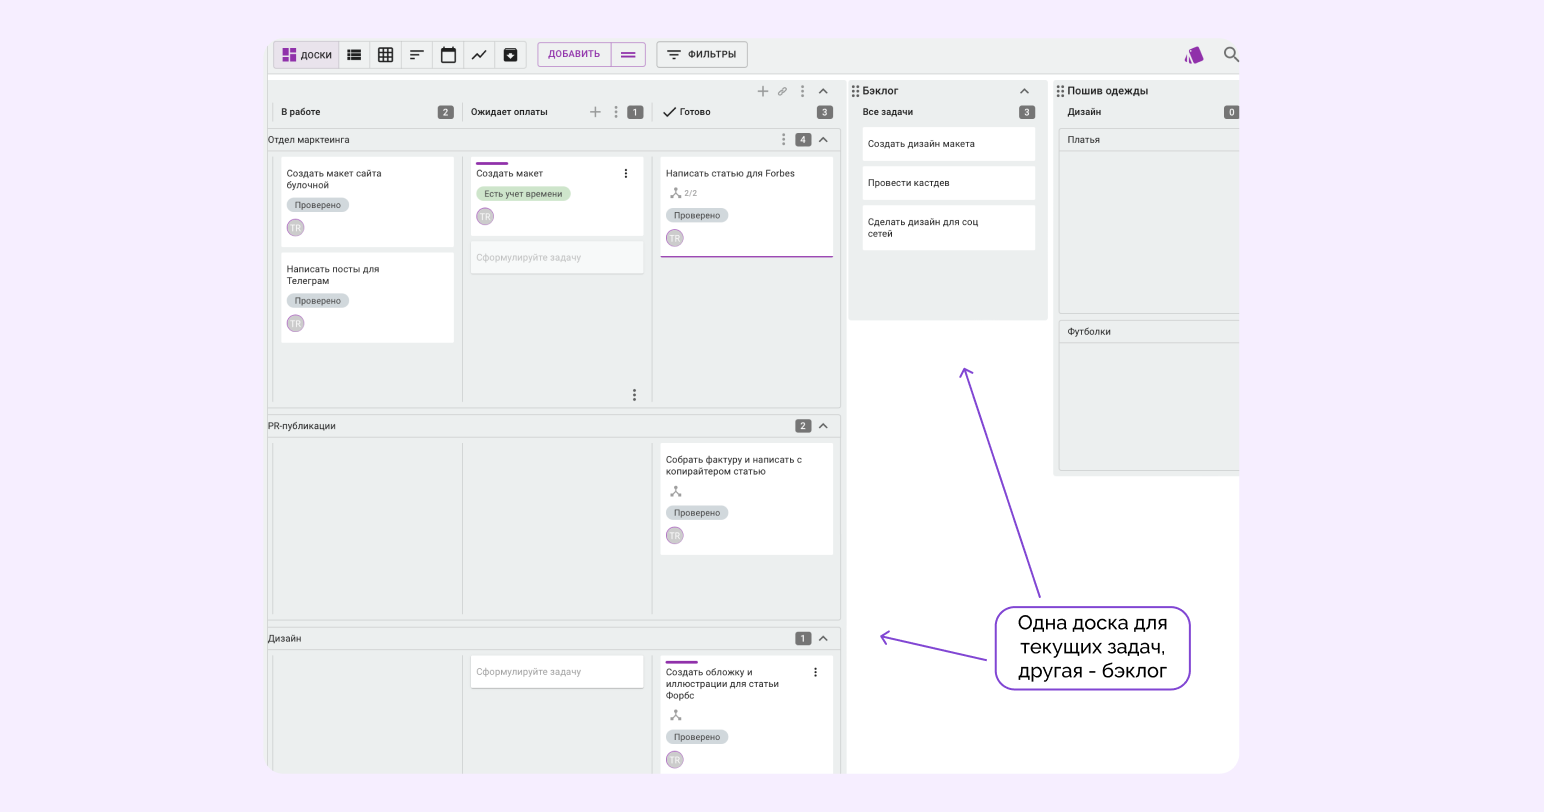Image resolution: width=1544 pixels, height=812 pixels.
Task: Switch to the list view icon
Action: point(354,55)
